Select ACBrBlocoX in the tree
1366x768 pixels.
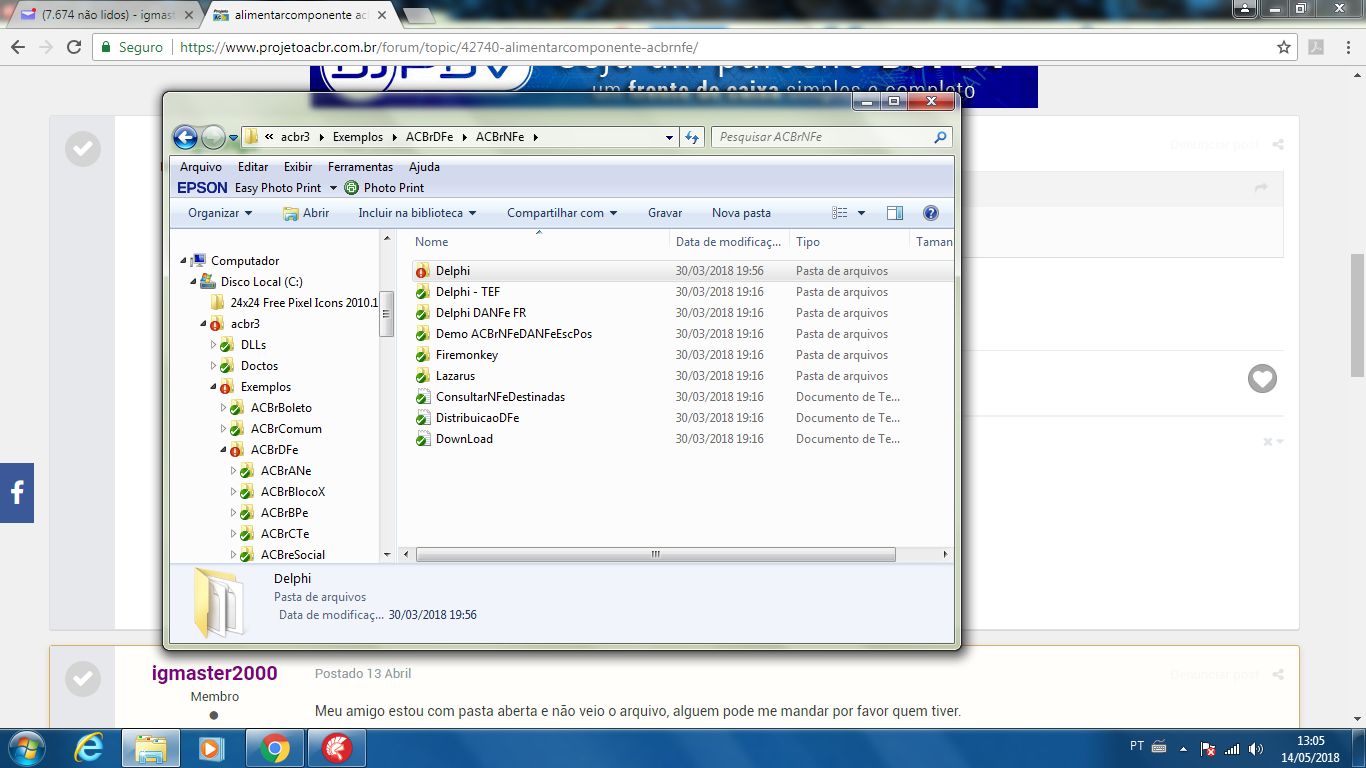click(x=293, y=492)
